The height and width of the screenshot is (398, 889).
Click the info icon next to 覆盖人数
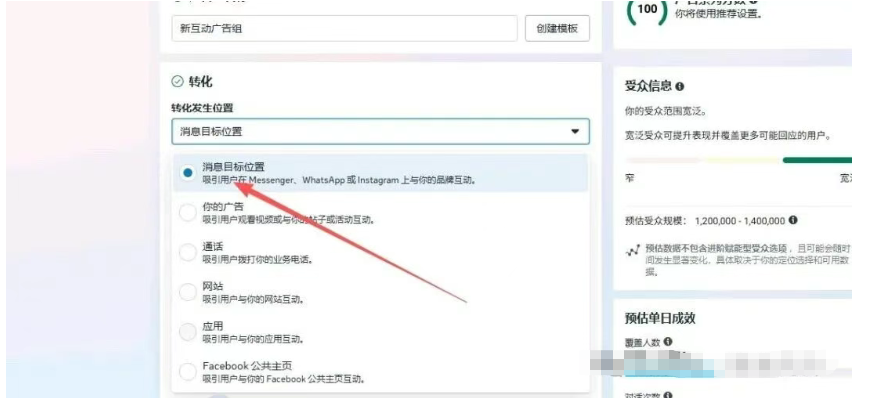point(668,342)
